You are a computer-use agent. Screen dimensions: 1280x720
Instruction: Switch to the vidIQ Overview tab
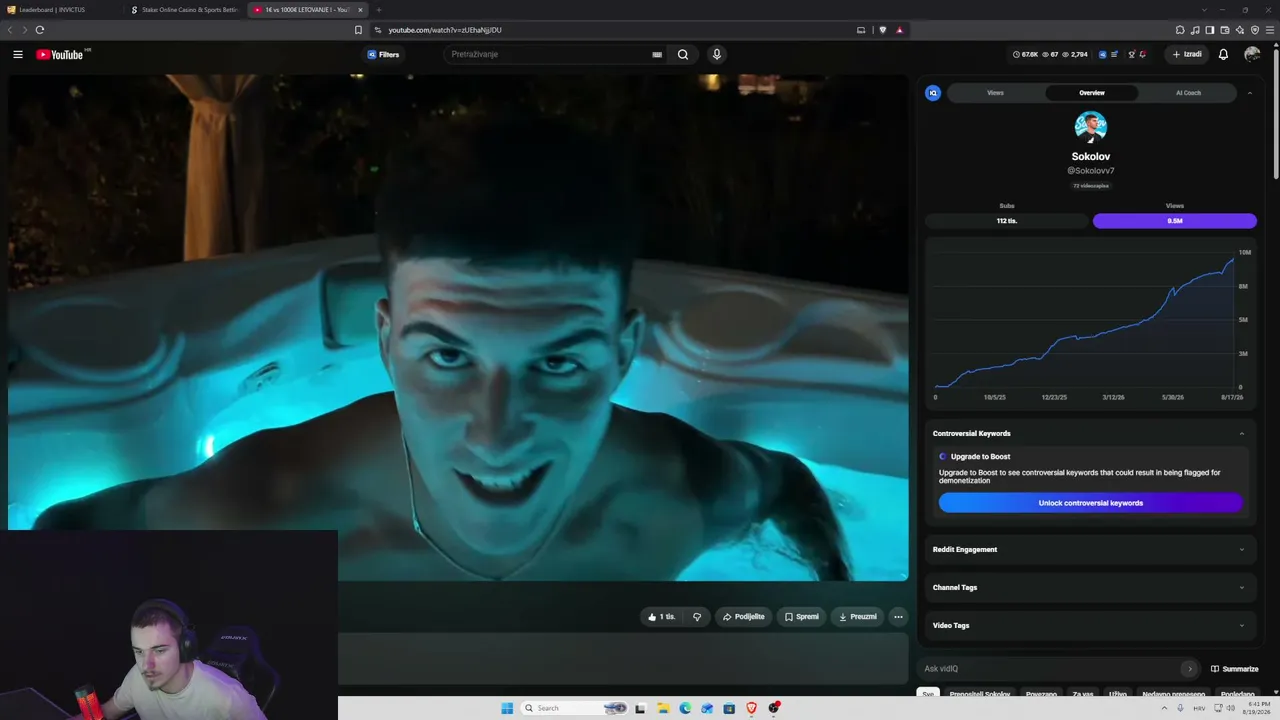pyautogui.click(x=1091, y=93)
